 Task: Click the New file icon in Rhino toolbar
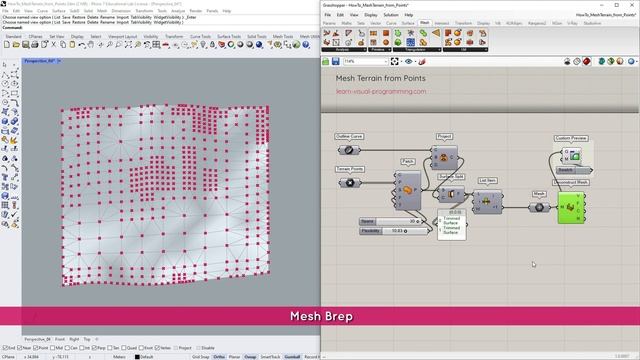point(7,45)
